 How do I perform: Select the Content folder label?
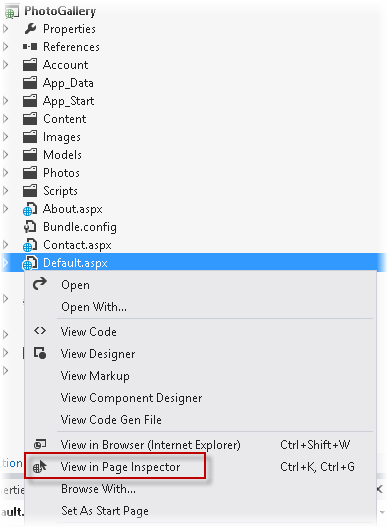[x=65, y=119]
